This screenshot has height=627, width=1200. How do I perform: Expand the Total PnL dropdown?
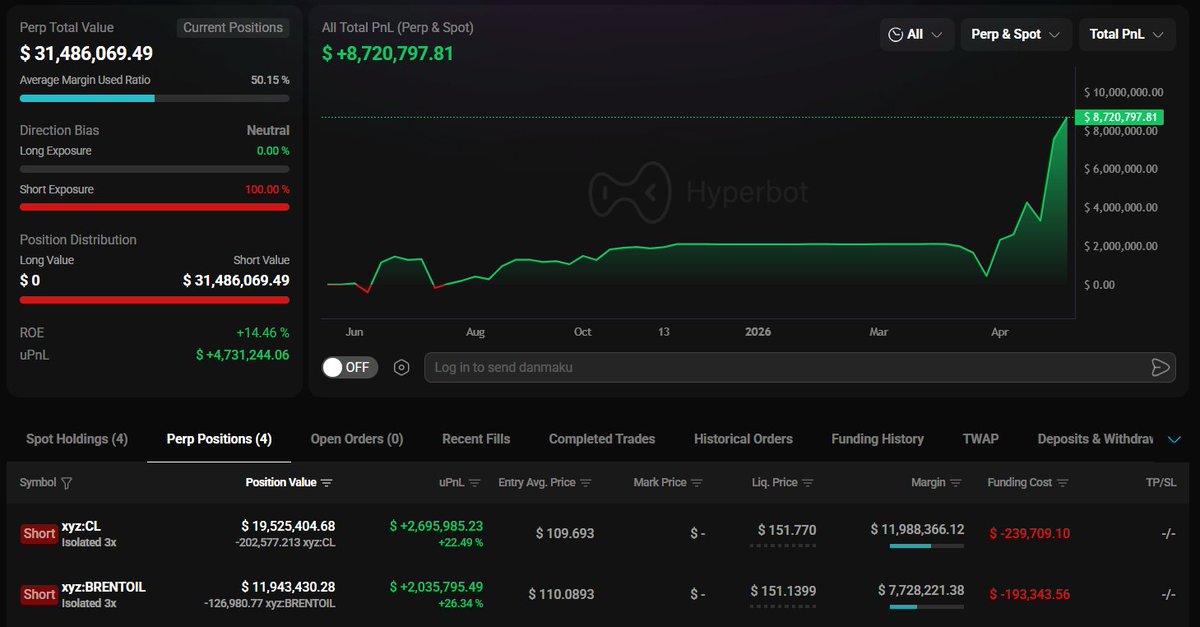(1126, 34)
